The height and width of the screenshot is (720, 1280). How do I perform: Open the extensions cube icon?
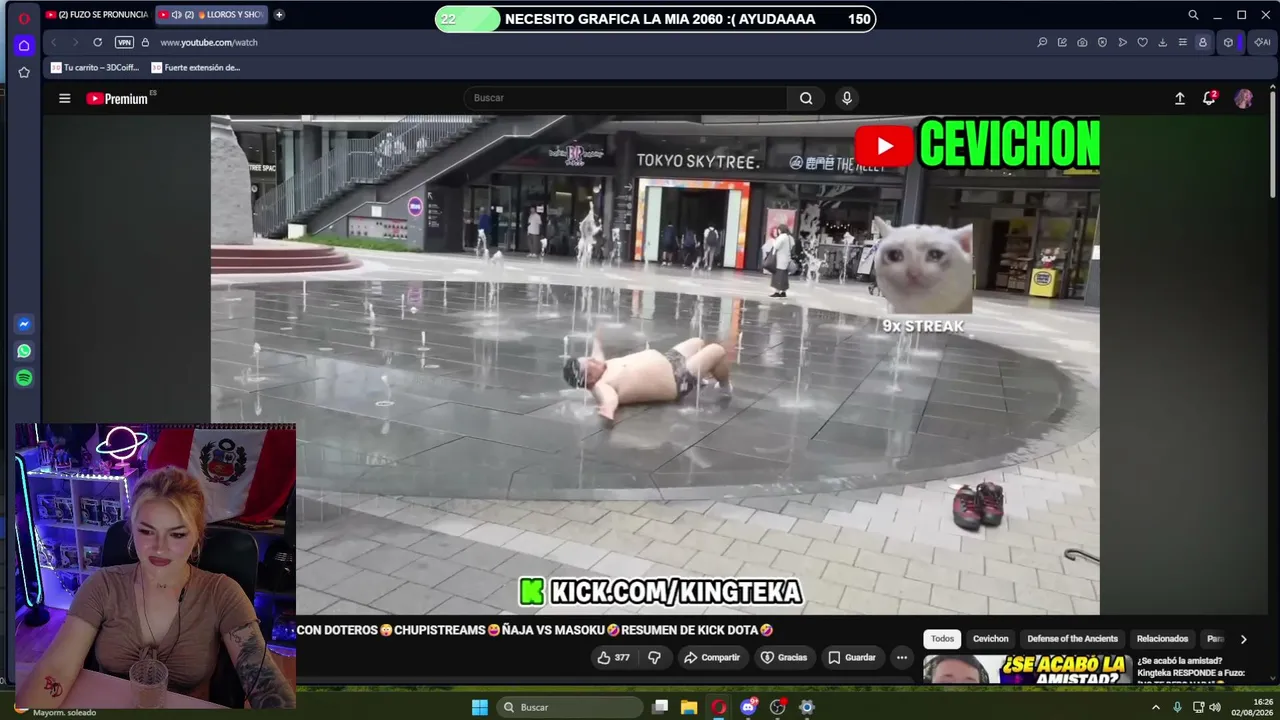tap(1228, 42)
